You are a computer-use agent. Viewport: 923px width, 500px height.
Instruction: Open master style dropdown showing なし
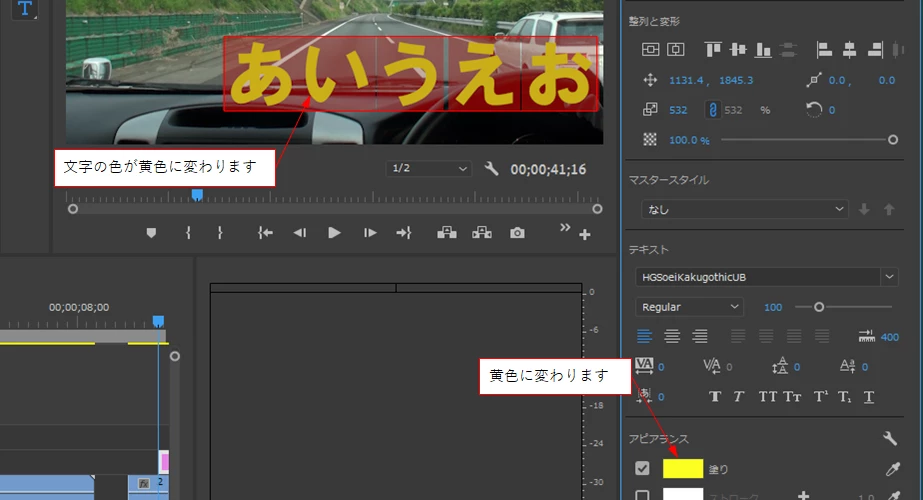point(745,209)
